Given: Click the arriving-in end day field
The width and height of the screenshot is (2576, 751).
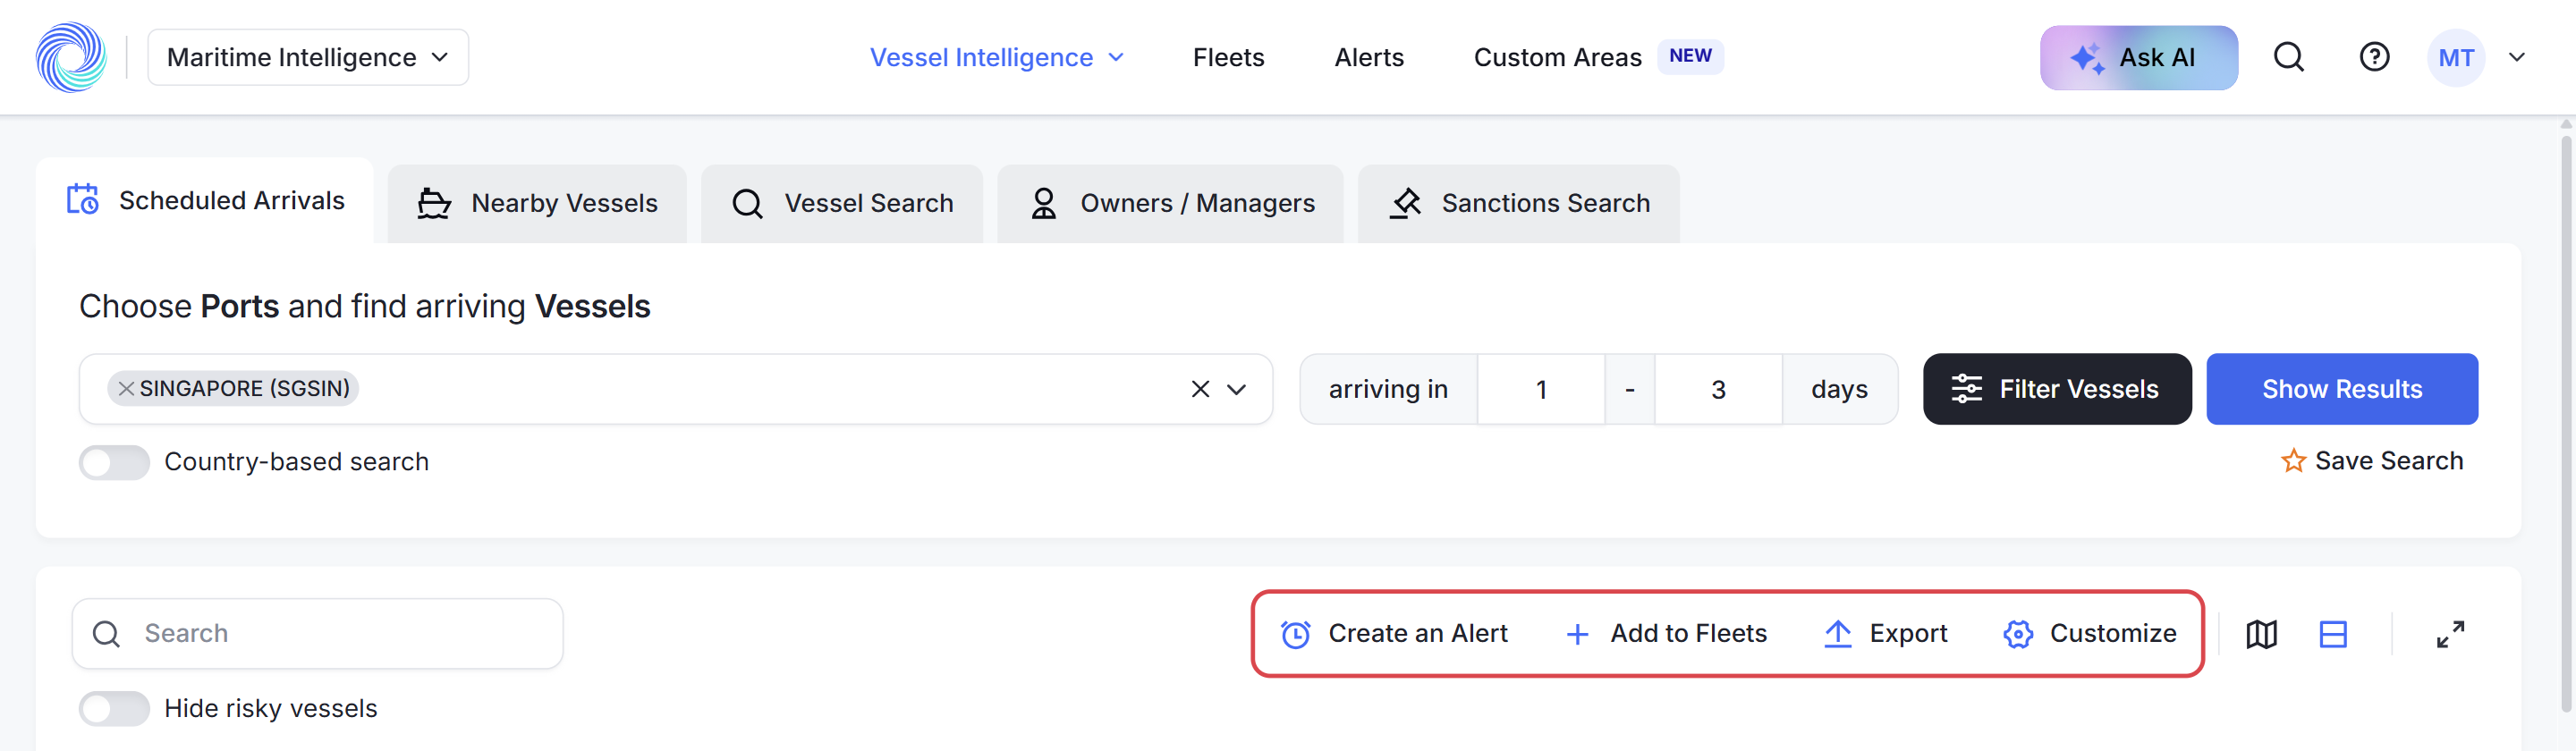Looking at the screenshot, I should 1718,389.
